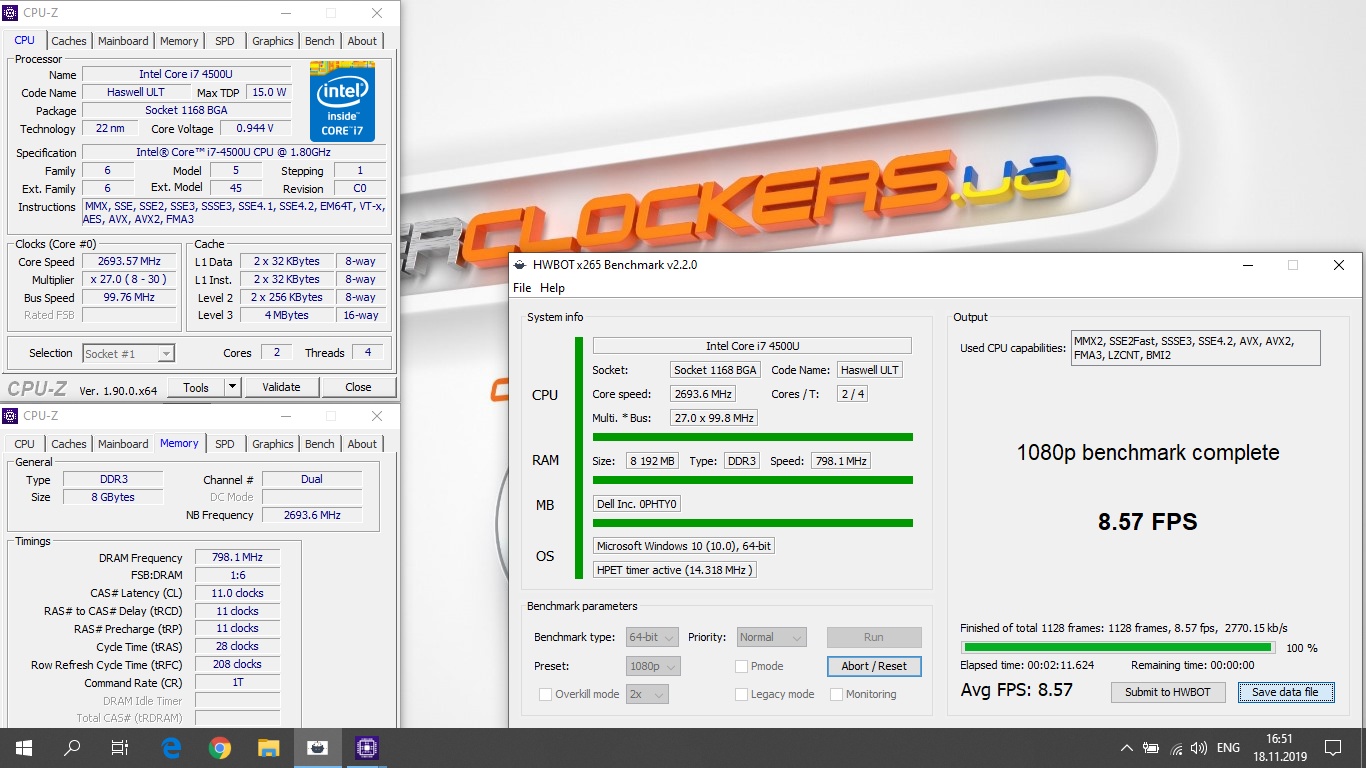
Task: Open Windows Search from taskbar
Action: click(x=72, y=747)
